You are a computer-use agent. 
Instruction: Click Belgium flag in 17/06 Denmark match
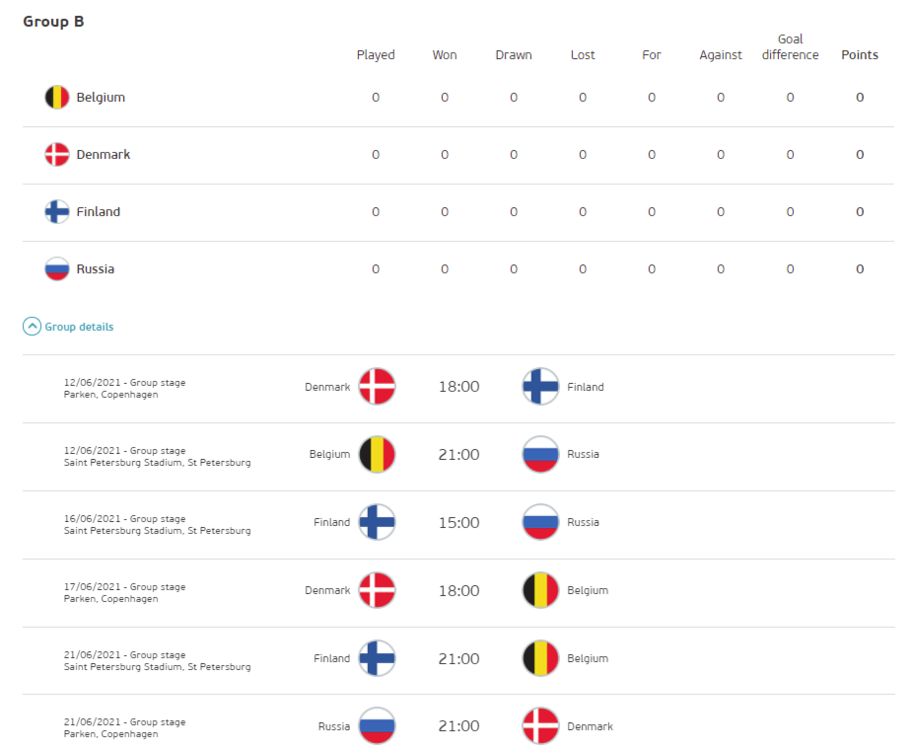(541, 590)
